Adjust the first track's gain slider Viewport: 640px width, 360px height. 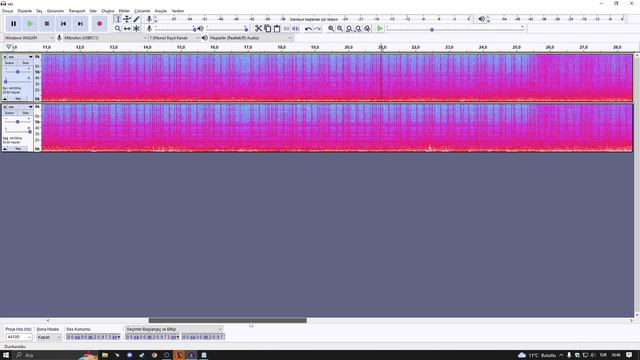click(x=18, y=72)
